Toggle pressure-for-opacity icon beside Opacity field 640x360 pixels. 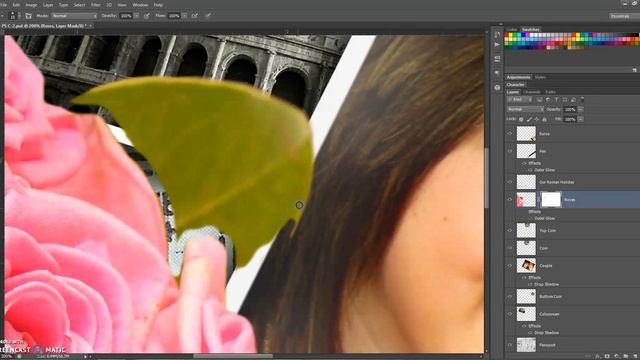[146, 16]
